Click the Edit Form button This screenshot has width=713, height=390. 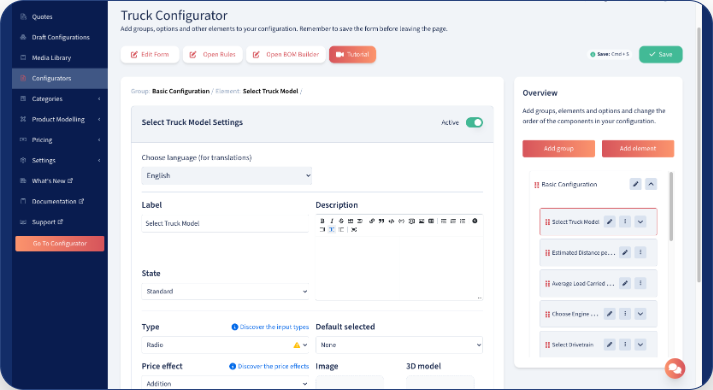click(x=150, y=55)
